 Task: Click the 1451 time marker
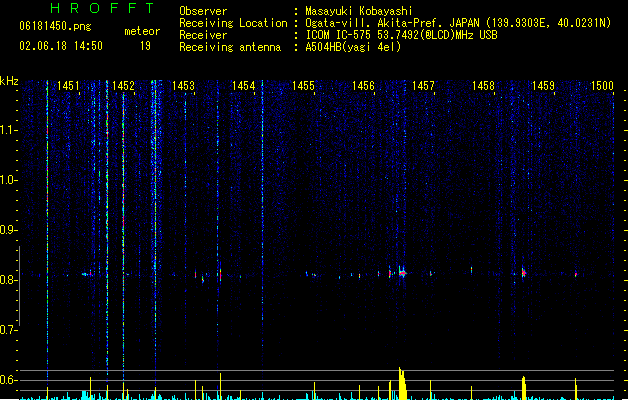68,86
